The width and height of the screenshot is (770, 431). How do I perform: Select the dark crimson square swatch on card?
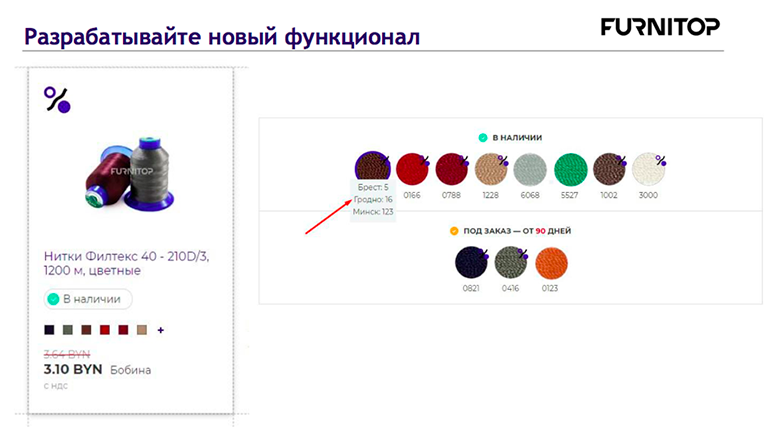[x=123, y=330]
